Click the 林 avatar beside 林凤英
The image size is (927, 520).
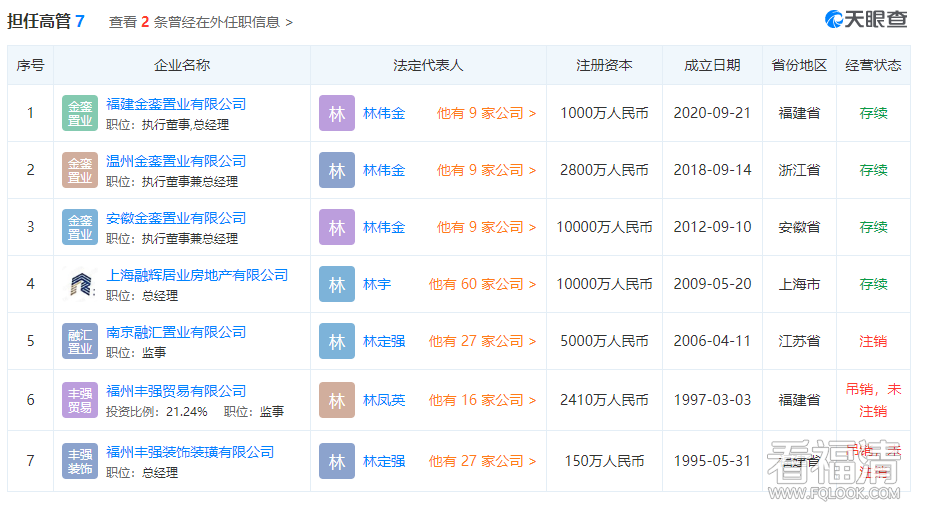point(337,400)
